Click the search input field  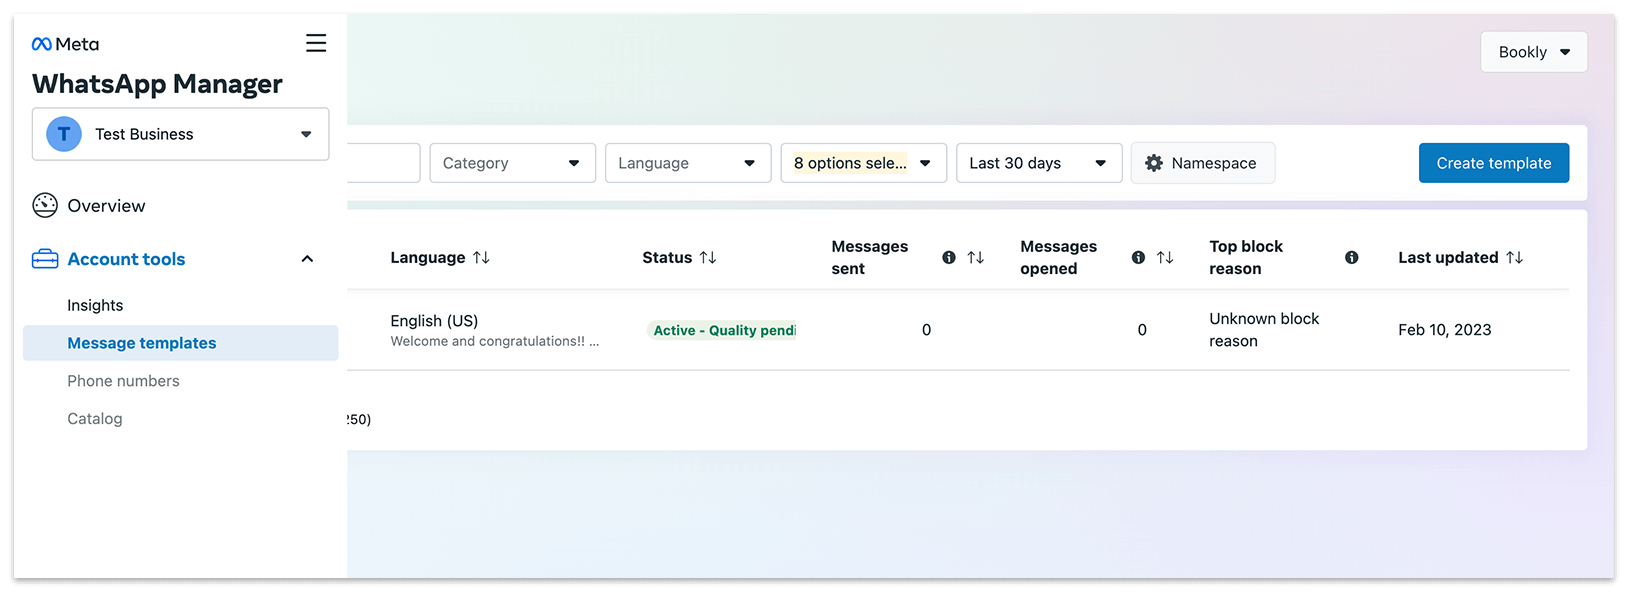point(384,163)
